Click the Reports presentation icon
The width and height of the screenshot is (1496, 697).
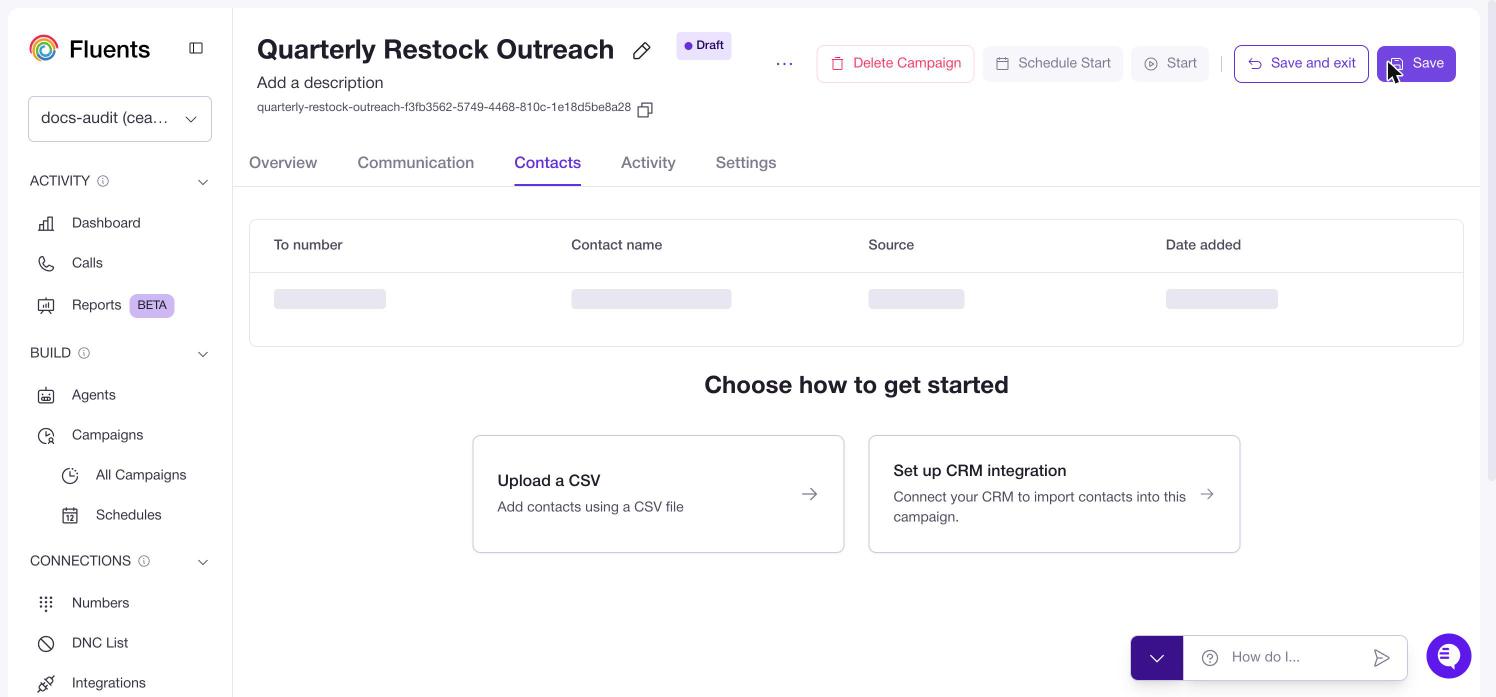pos(46,305)
